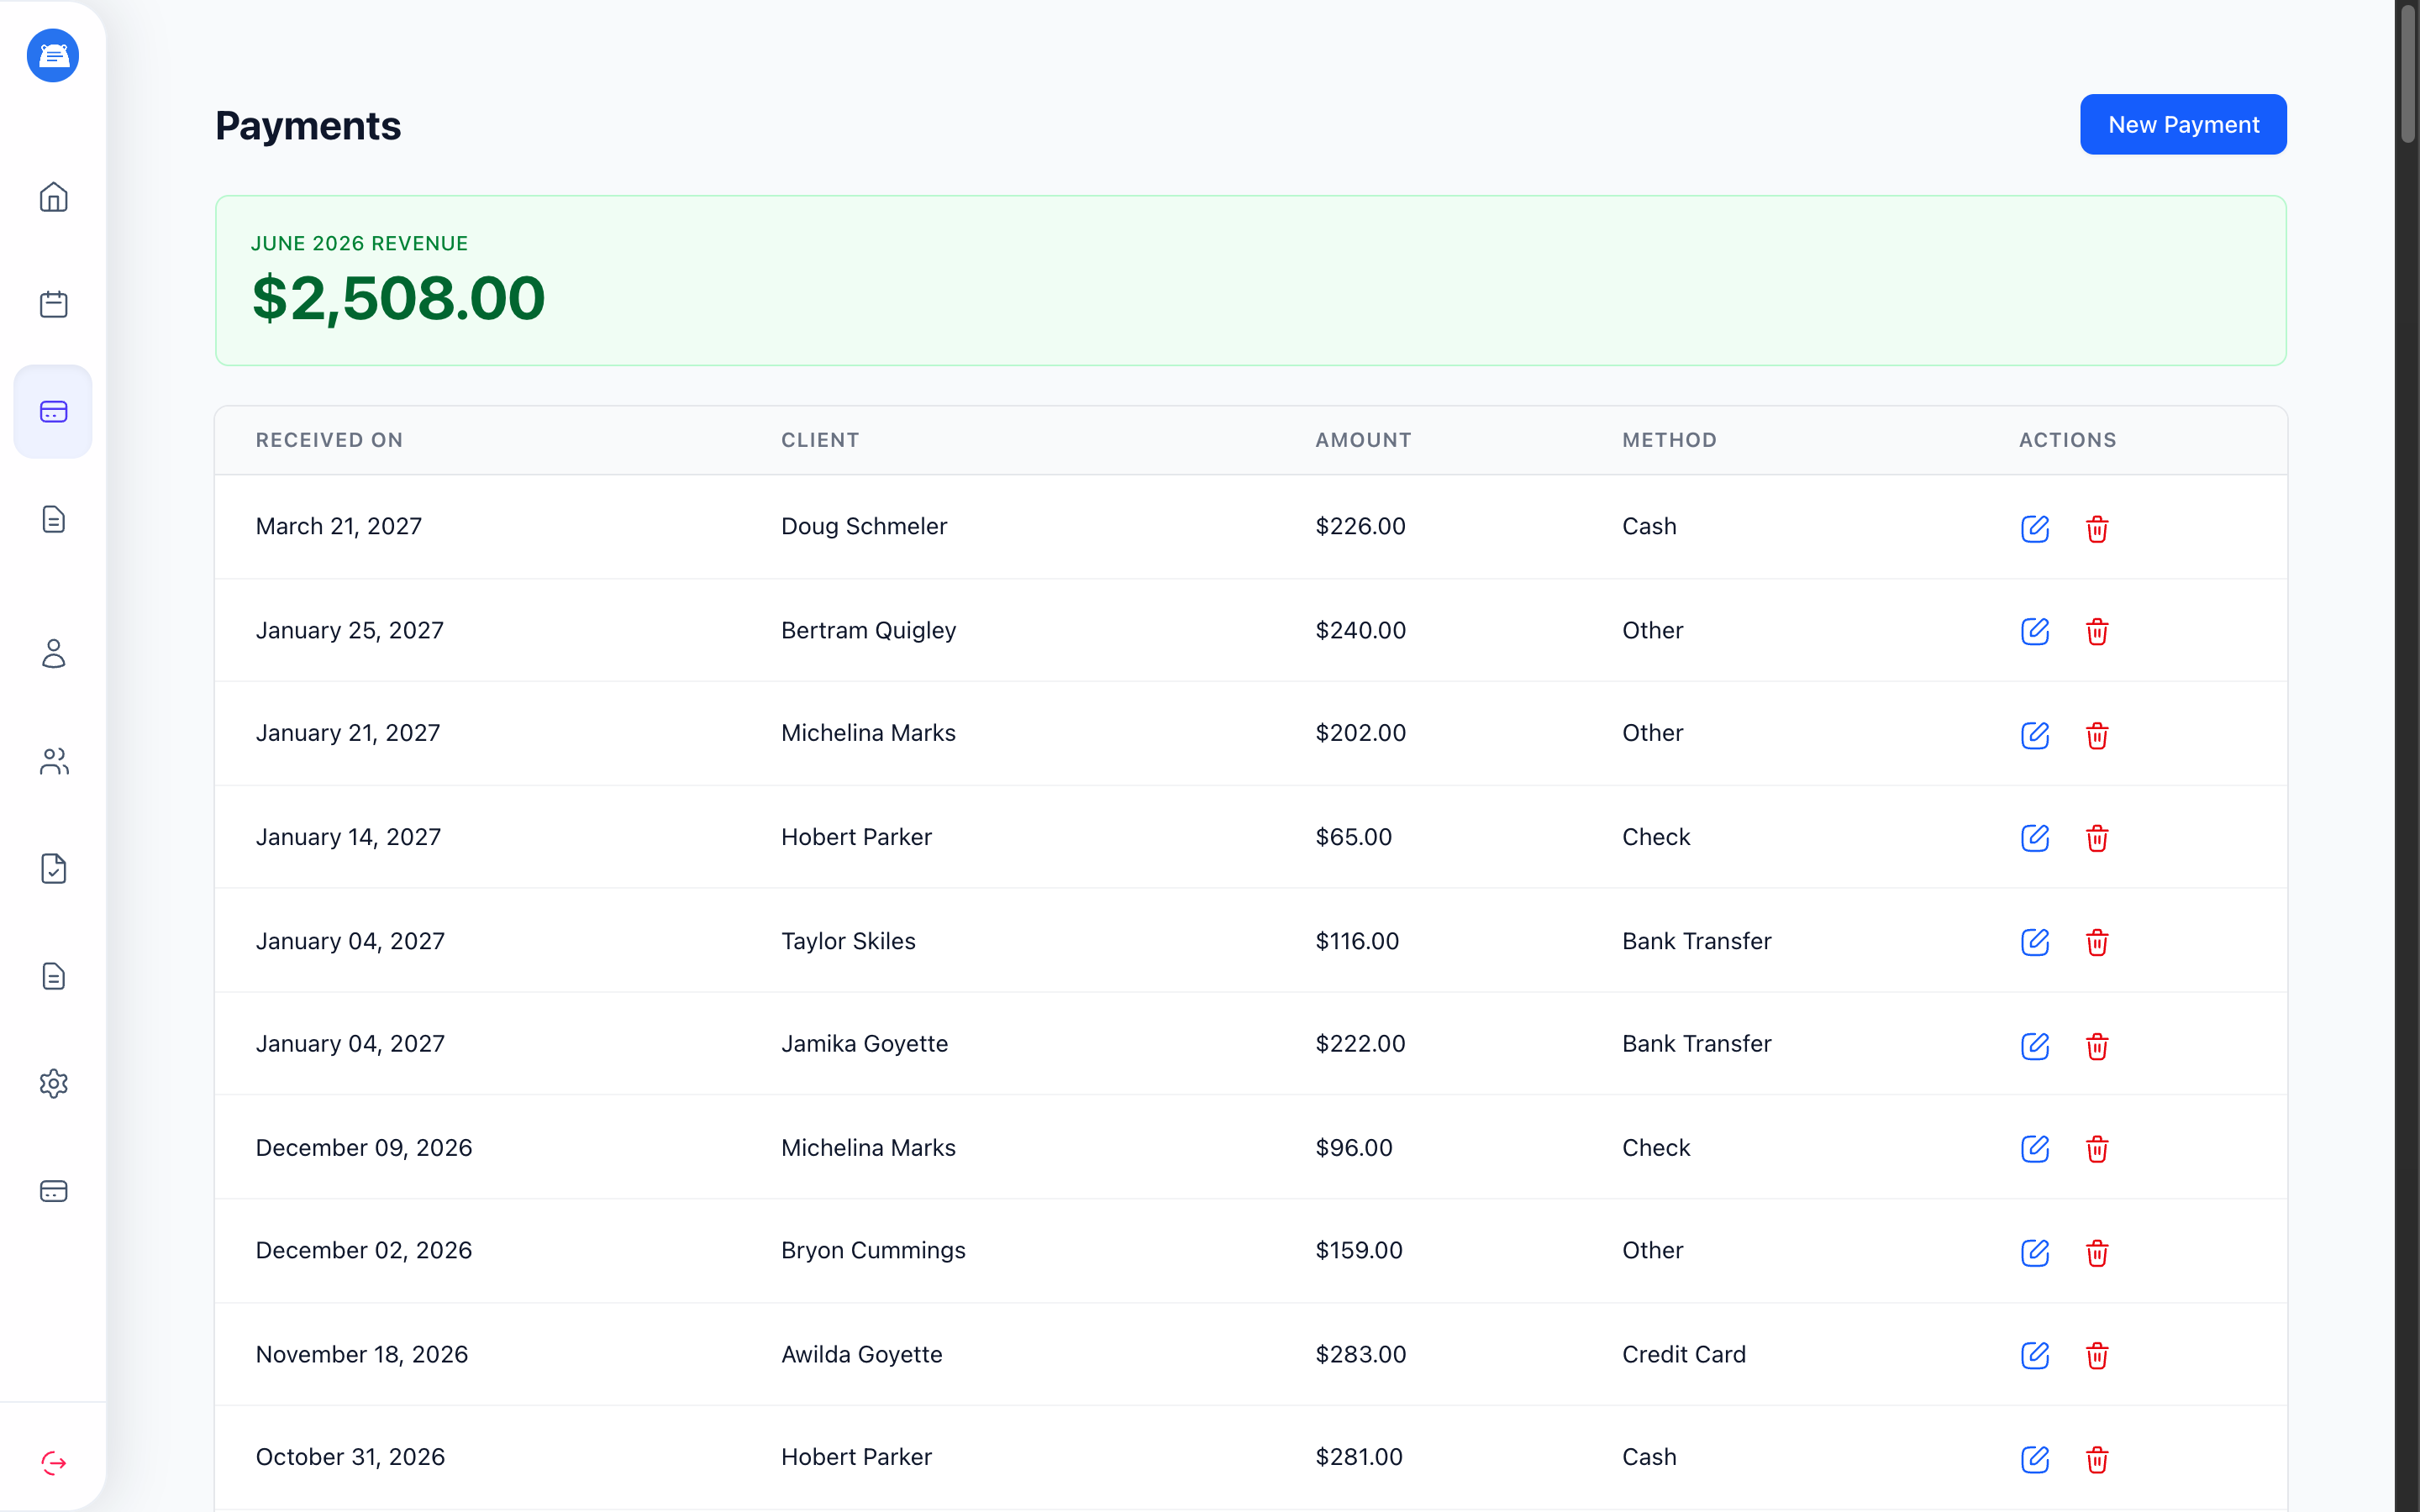This screenshot has width=2420, height=1512.
Task: Click the Payments page heading
Action: point(308,126)
